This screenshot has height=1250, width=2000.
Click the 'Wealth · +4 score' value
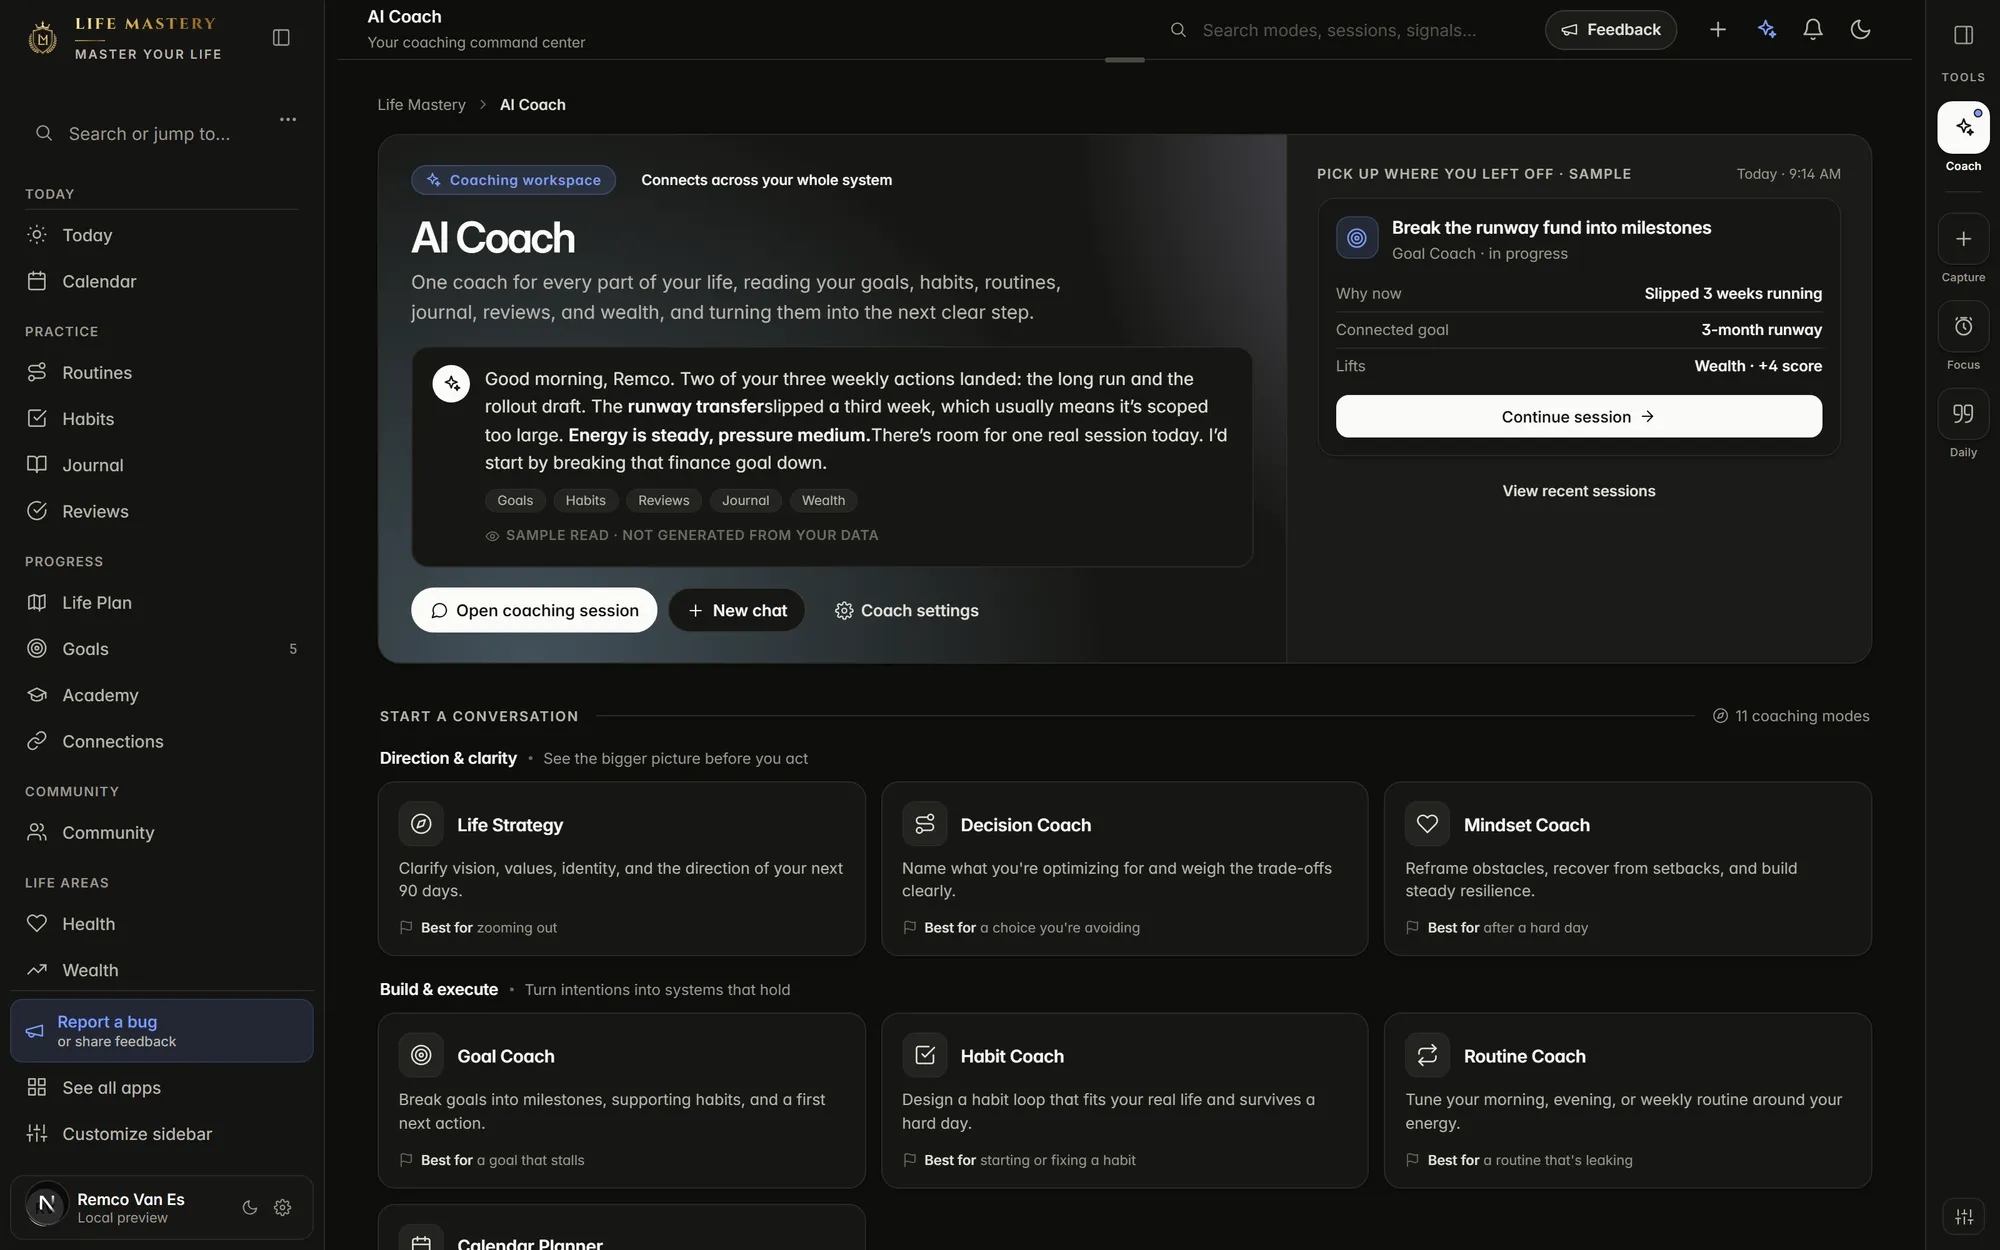coord(1758,366)
